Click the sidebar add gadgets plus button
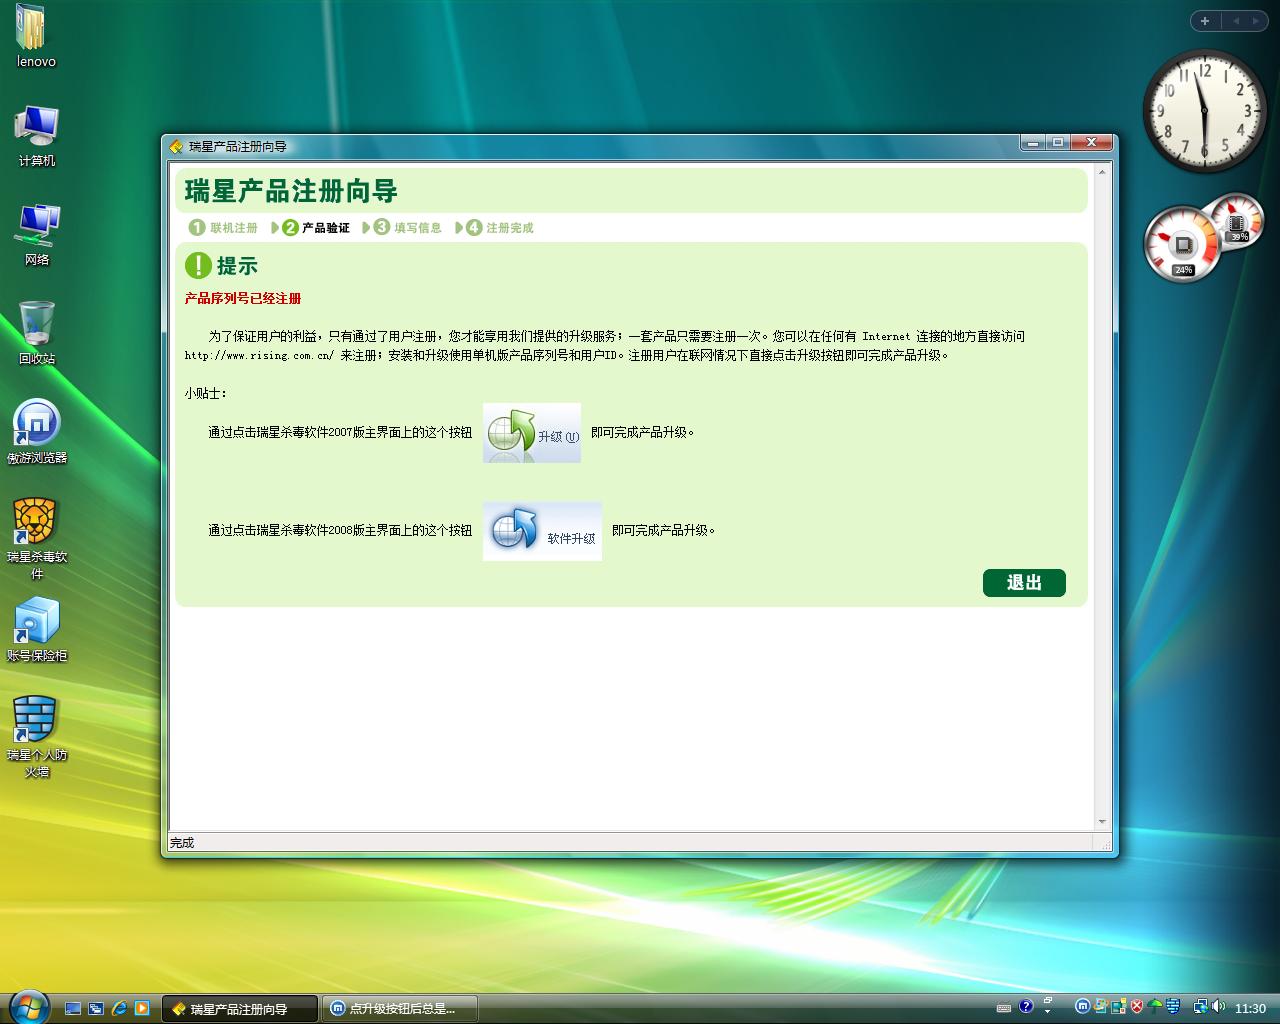 pyautogui.click(x=1205, y=21)
